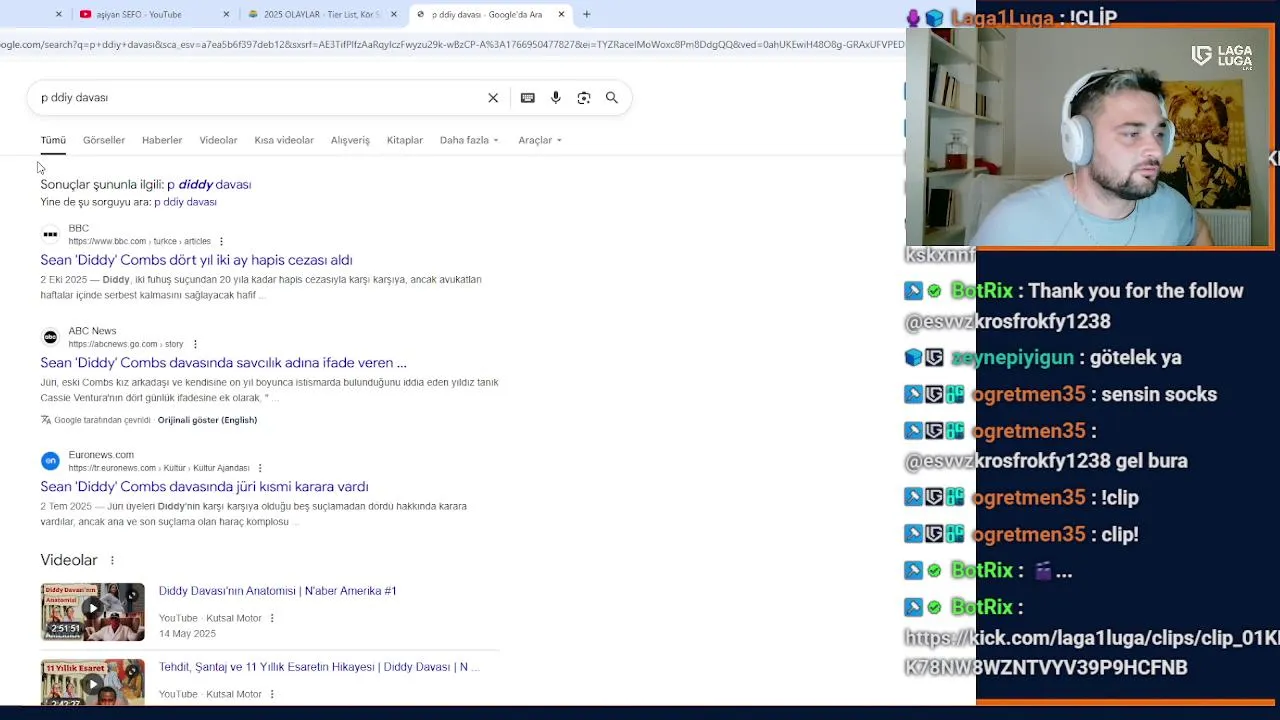Open 'Combs davasında jüri kısmi karara vardı' result

[204, 487]
